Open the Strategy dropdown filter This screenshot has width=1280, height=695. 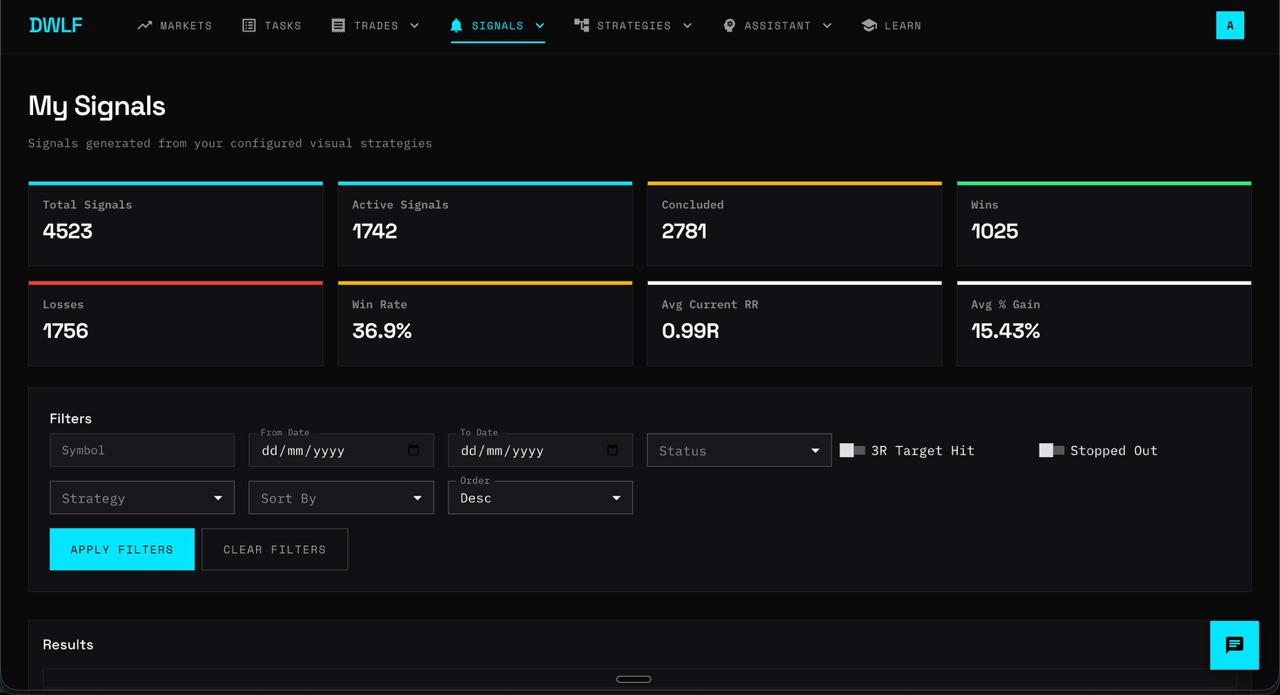pos(142,498)
